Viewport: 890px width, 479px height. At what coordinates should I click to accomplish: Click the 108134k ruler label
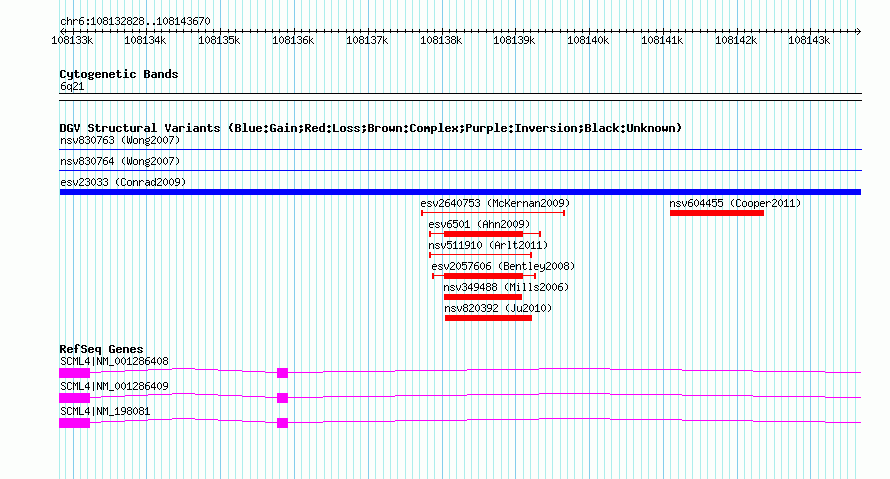pyautogui.click(x=145, y=40)
